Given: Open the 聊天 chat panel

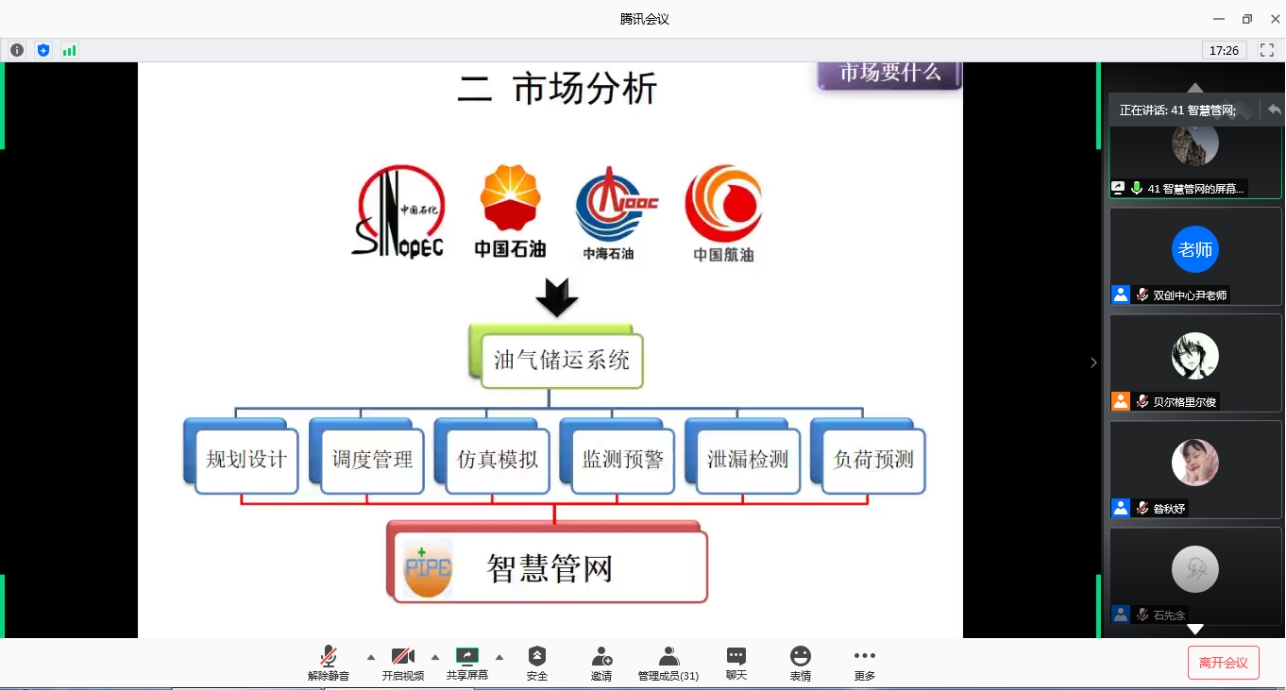Looking at the screenshot, I should (736, 663).
